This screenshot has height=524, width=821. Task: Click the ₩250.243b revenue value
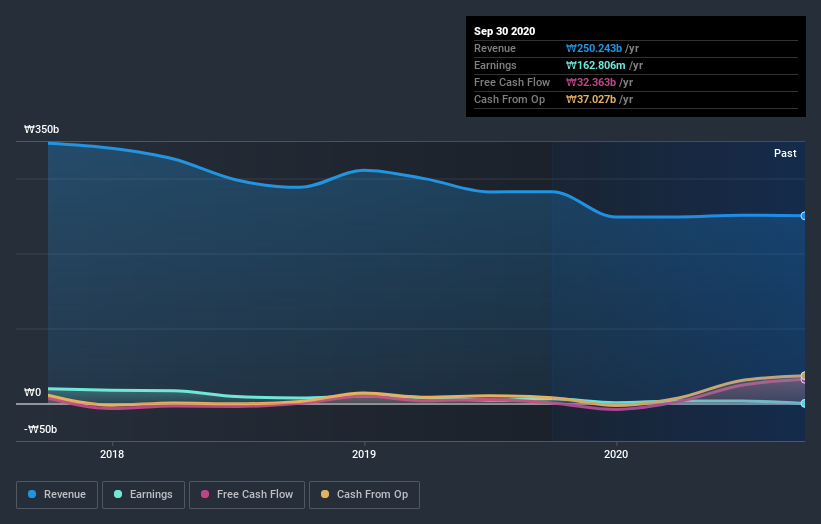point(594,48)
